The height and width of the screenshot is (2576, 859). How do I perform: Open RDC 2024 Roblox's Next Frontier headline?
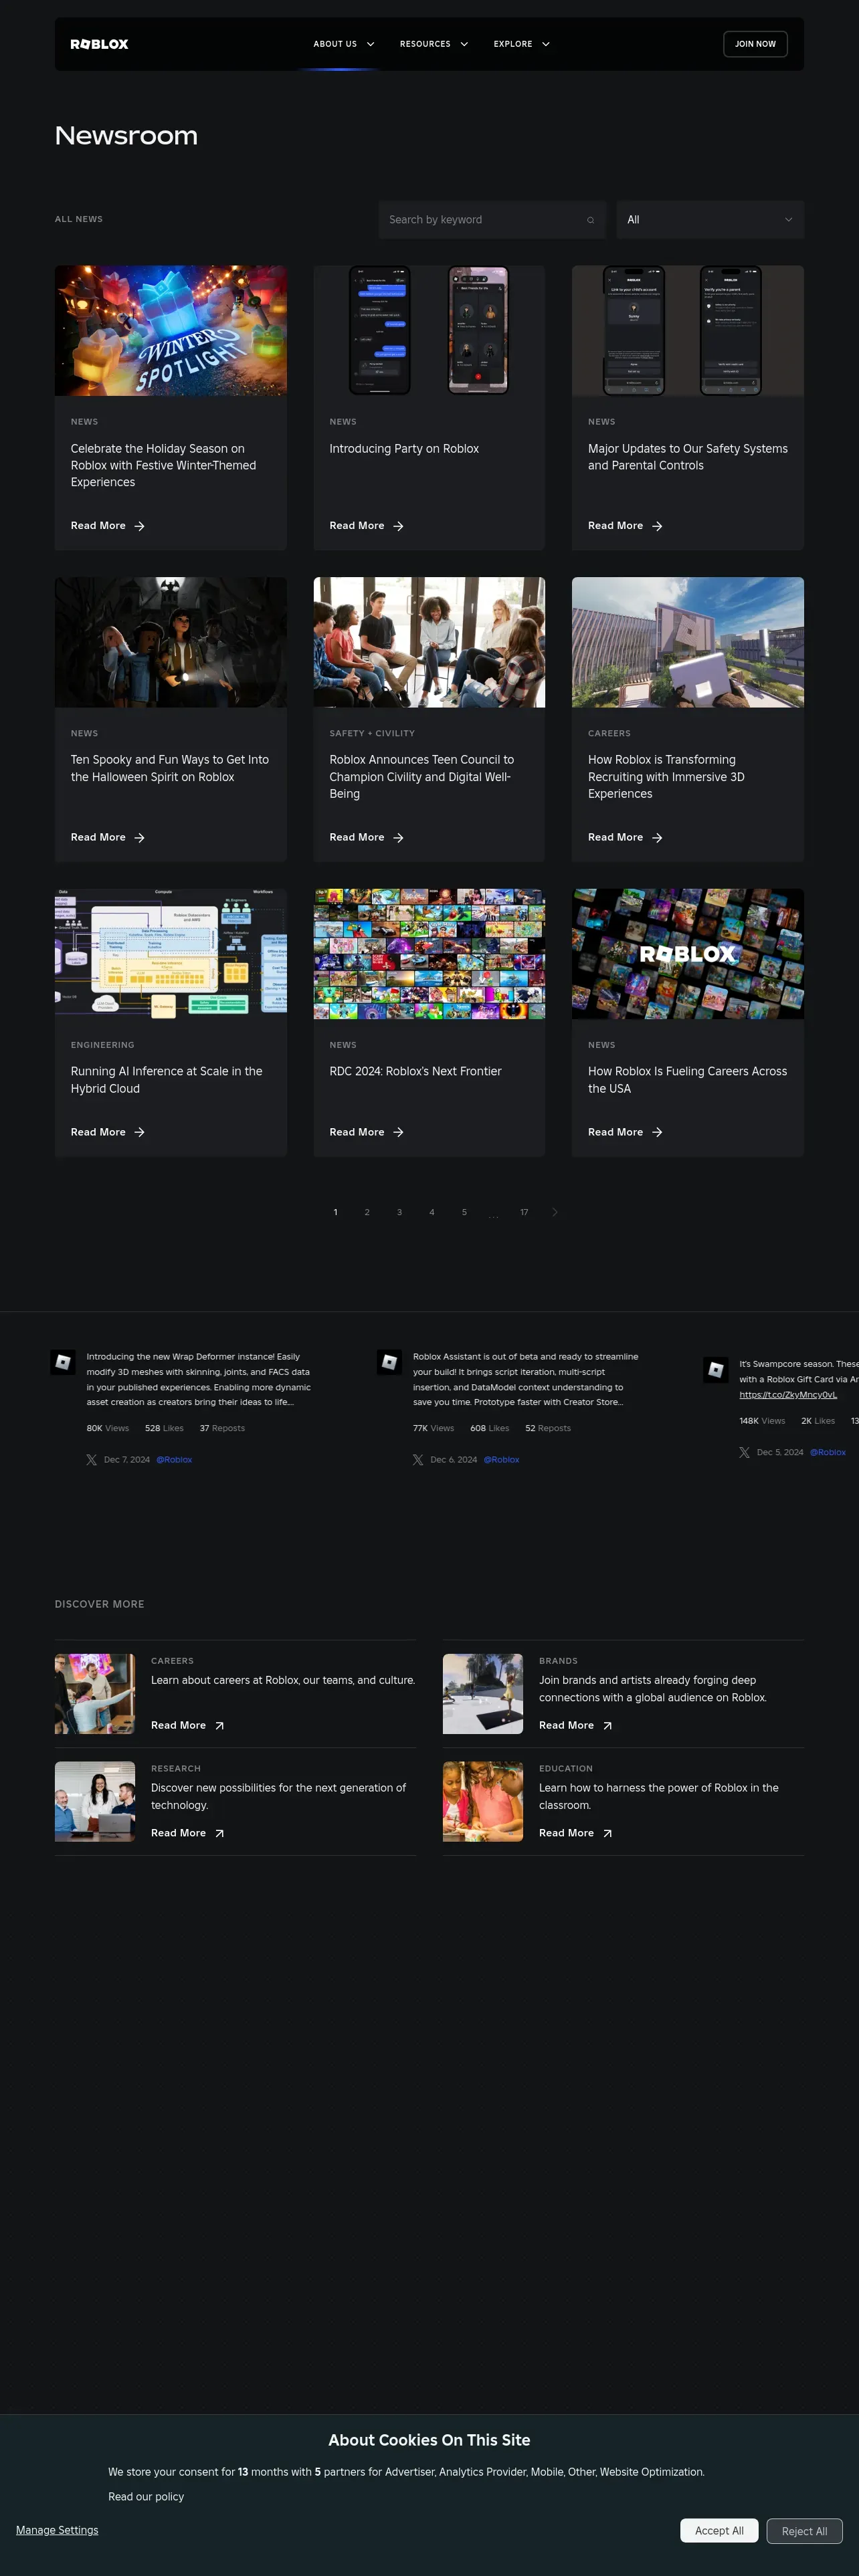pyautogui.click(x=415, y=1071)
